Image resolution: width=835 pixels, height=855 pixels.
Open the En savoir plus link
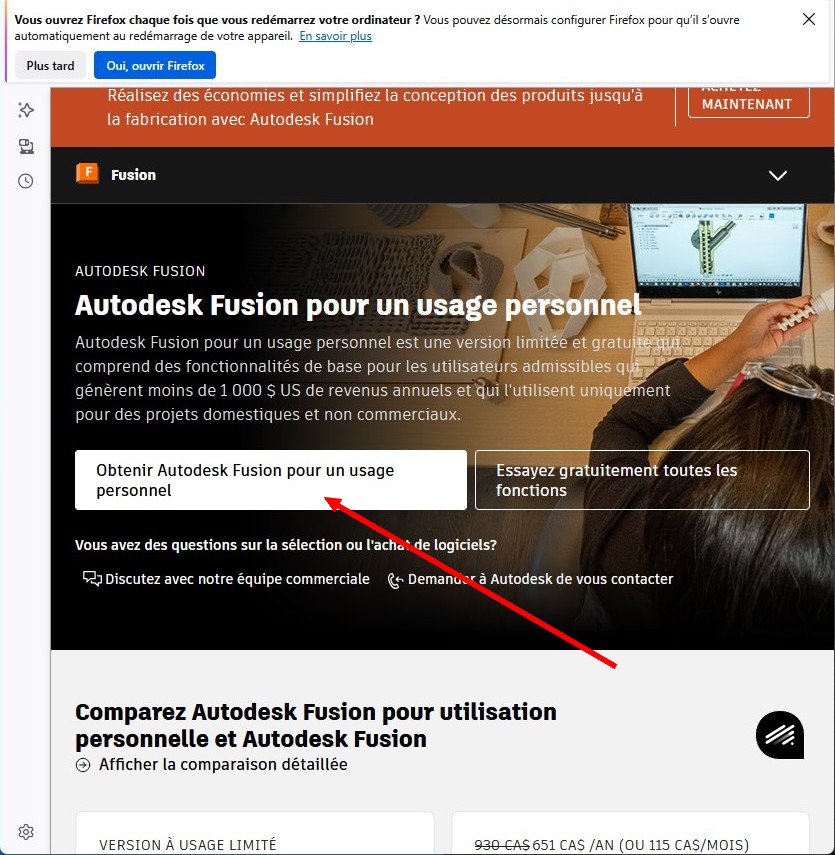[x=335, y=36]
